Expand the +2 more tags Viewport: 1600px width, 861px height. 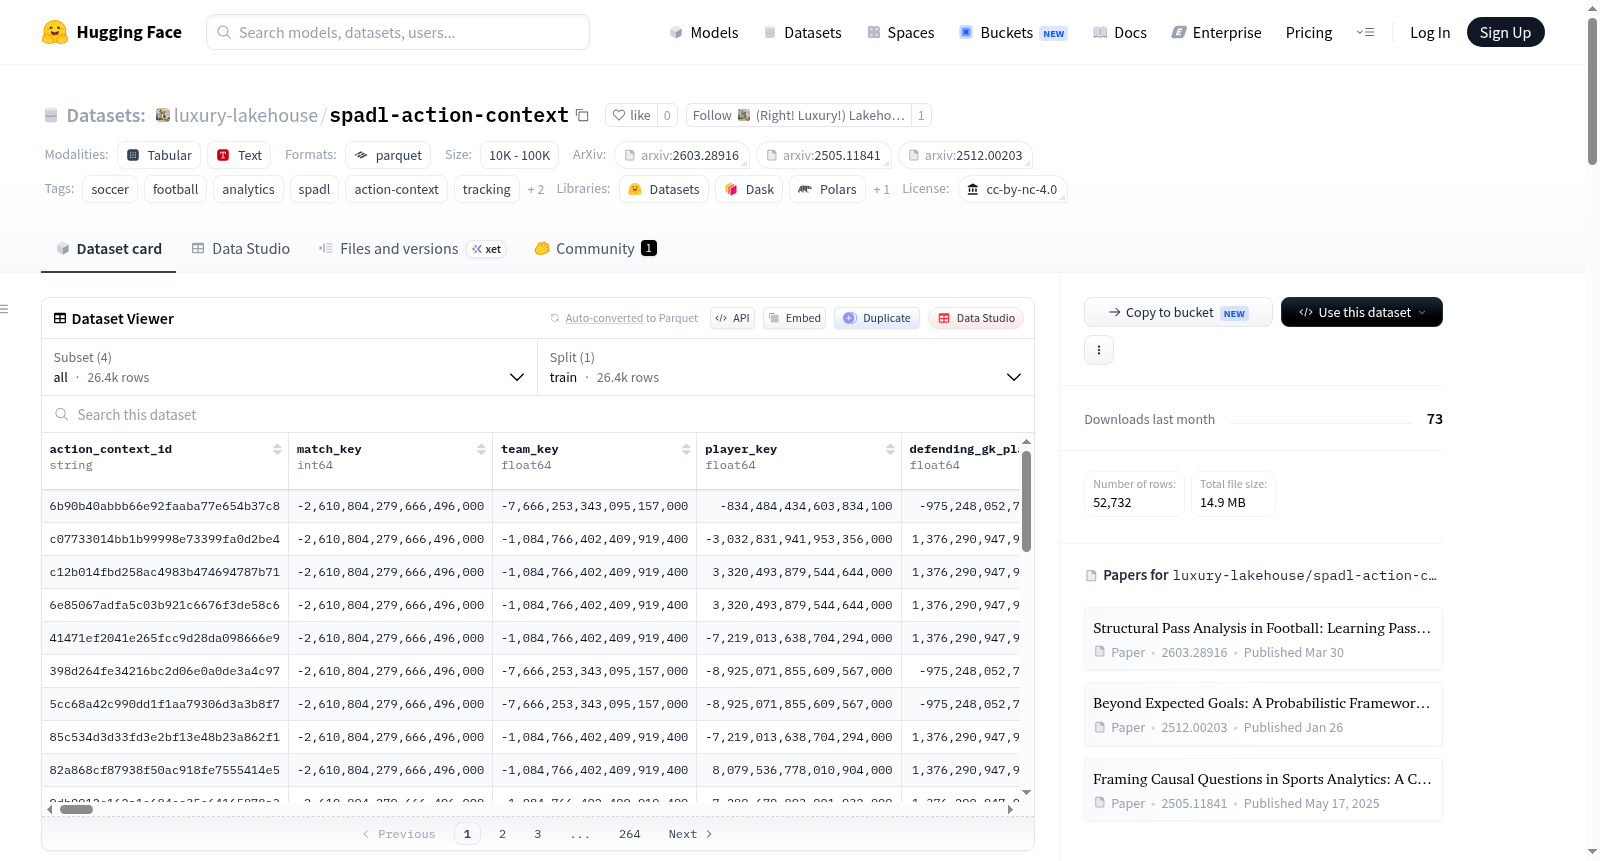click(536, 189)
